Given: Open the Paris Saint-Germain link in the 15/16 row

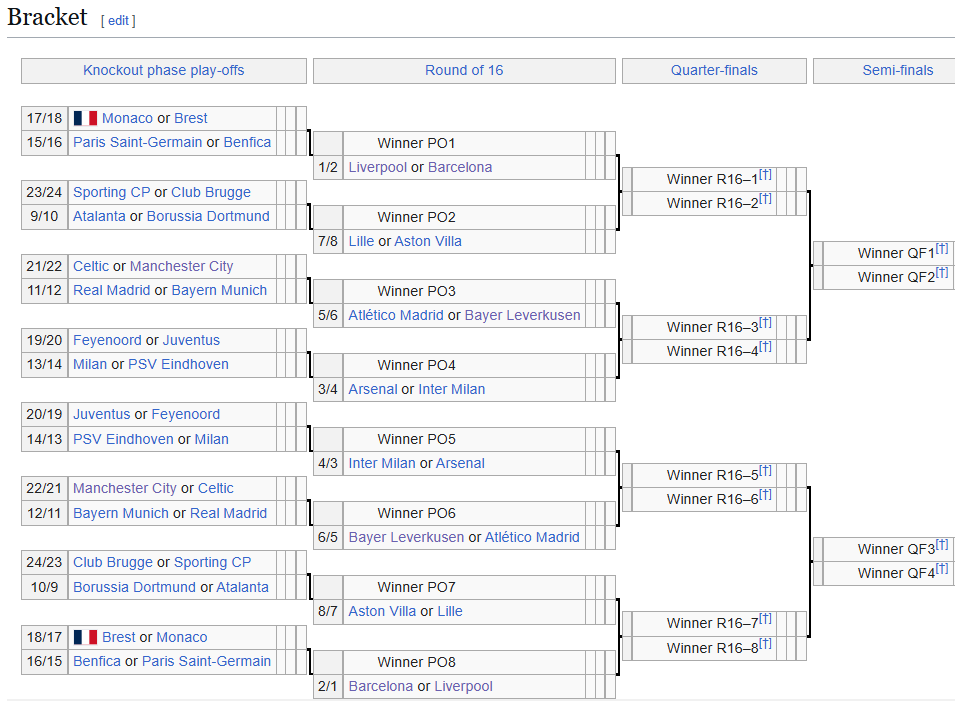Looking at the screenshot, I should coord(137,142).
